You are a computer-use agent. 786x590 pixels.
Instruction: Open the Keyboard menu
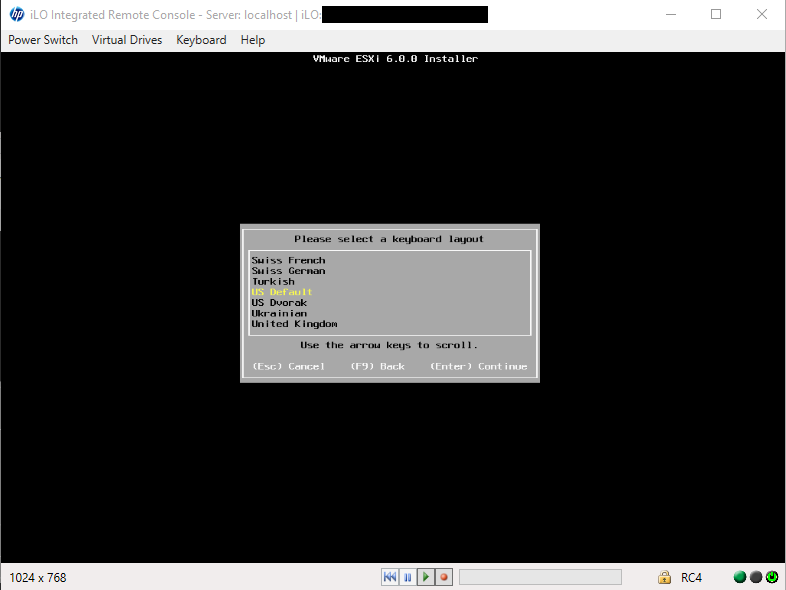click(x=201, y=40)
